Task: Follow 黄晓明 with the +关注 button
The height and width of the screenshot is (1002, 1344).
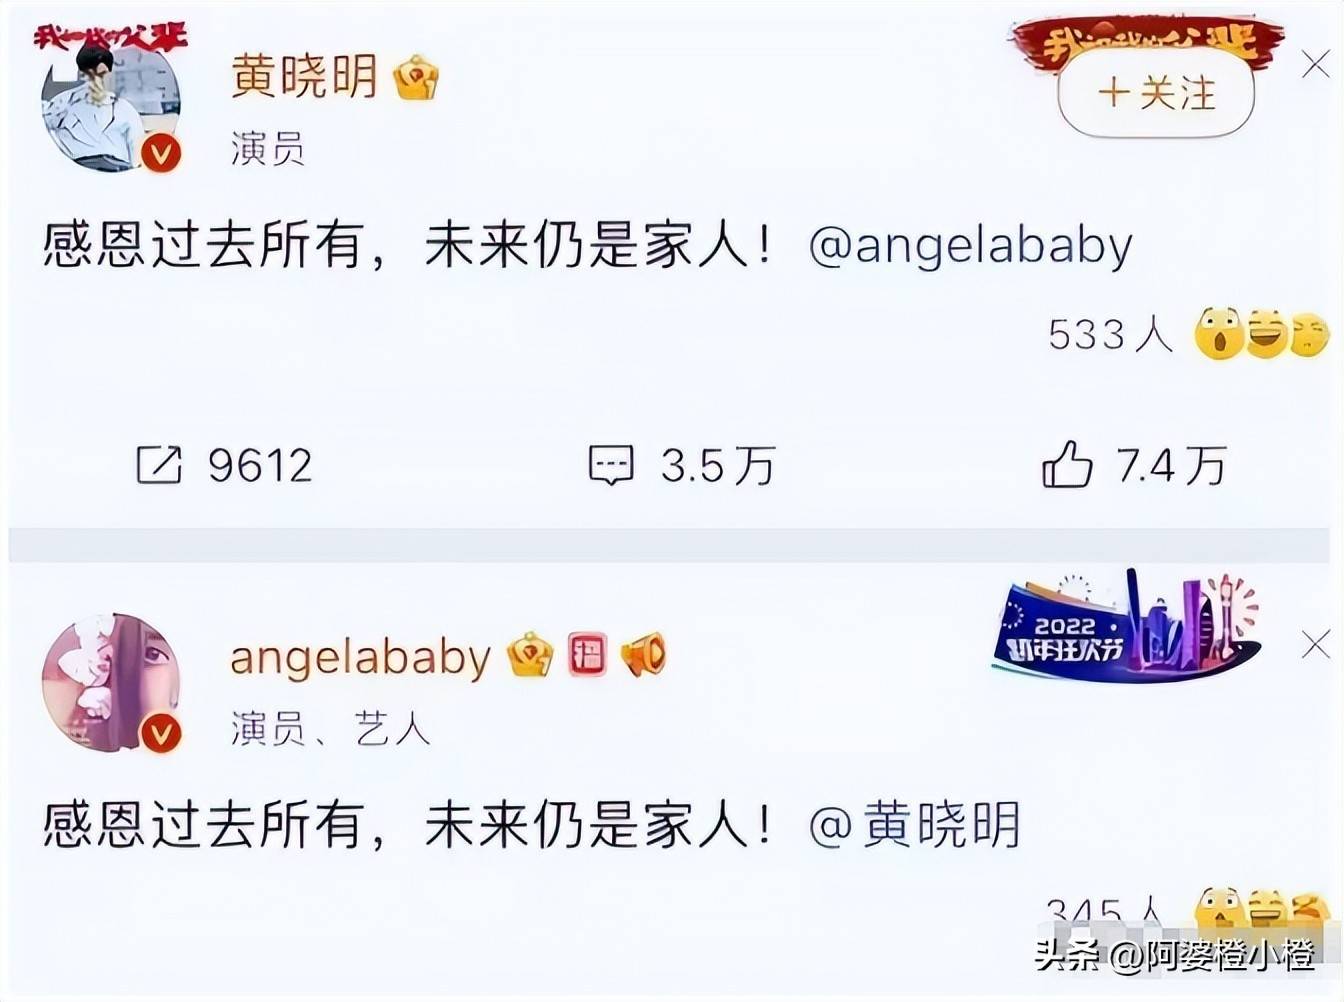Action: 1156,93
